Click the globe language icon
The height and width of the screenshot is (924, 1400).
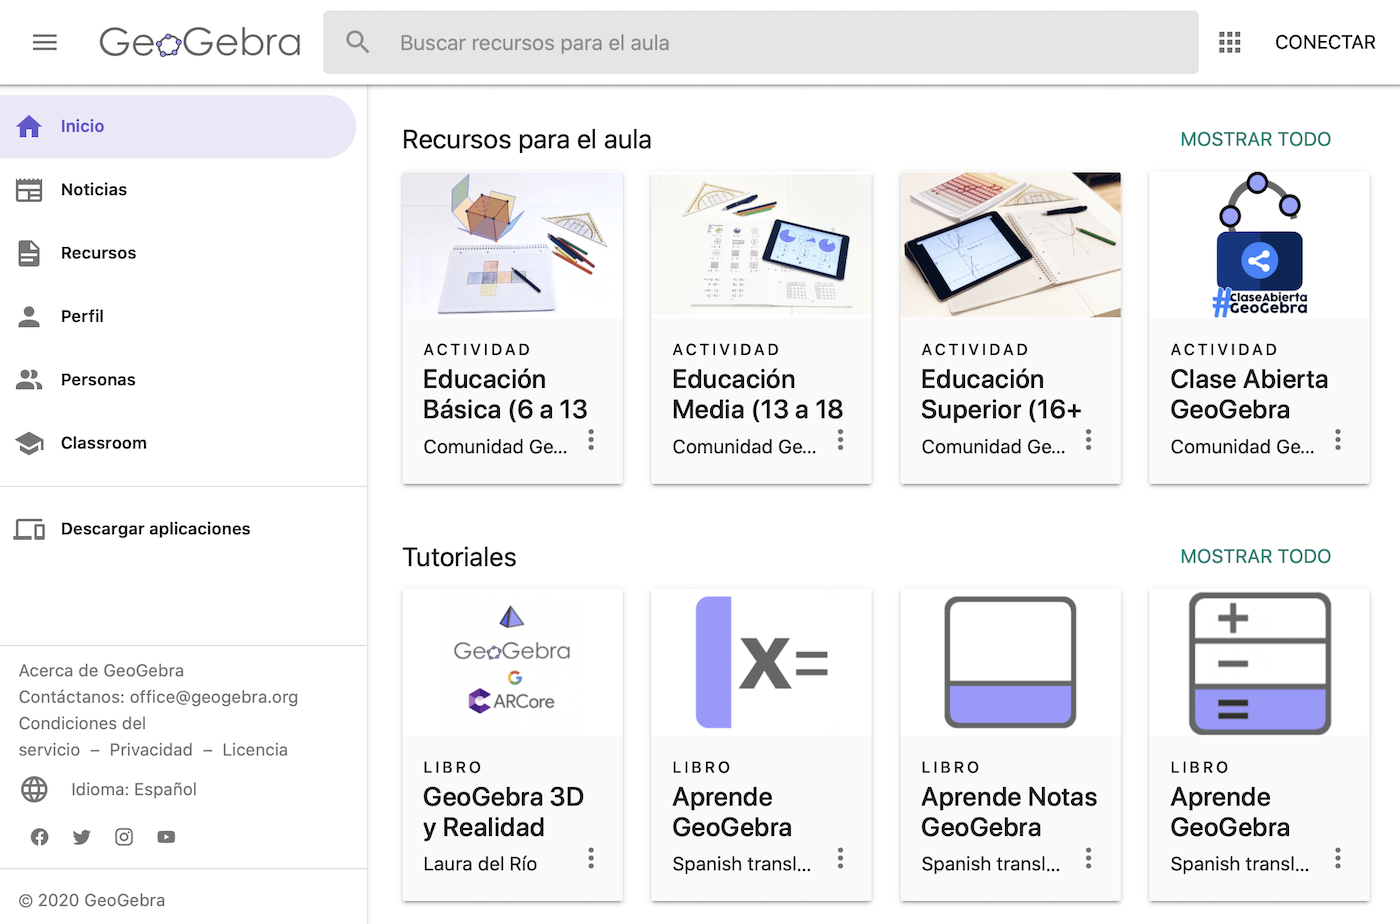[34, 789]
